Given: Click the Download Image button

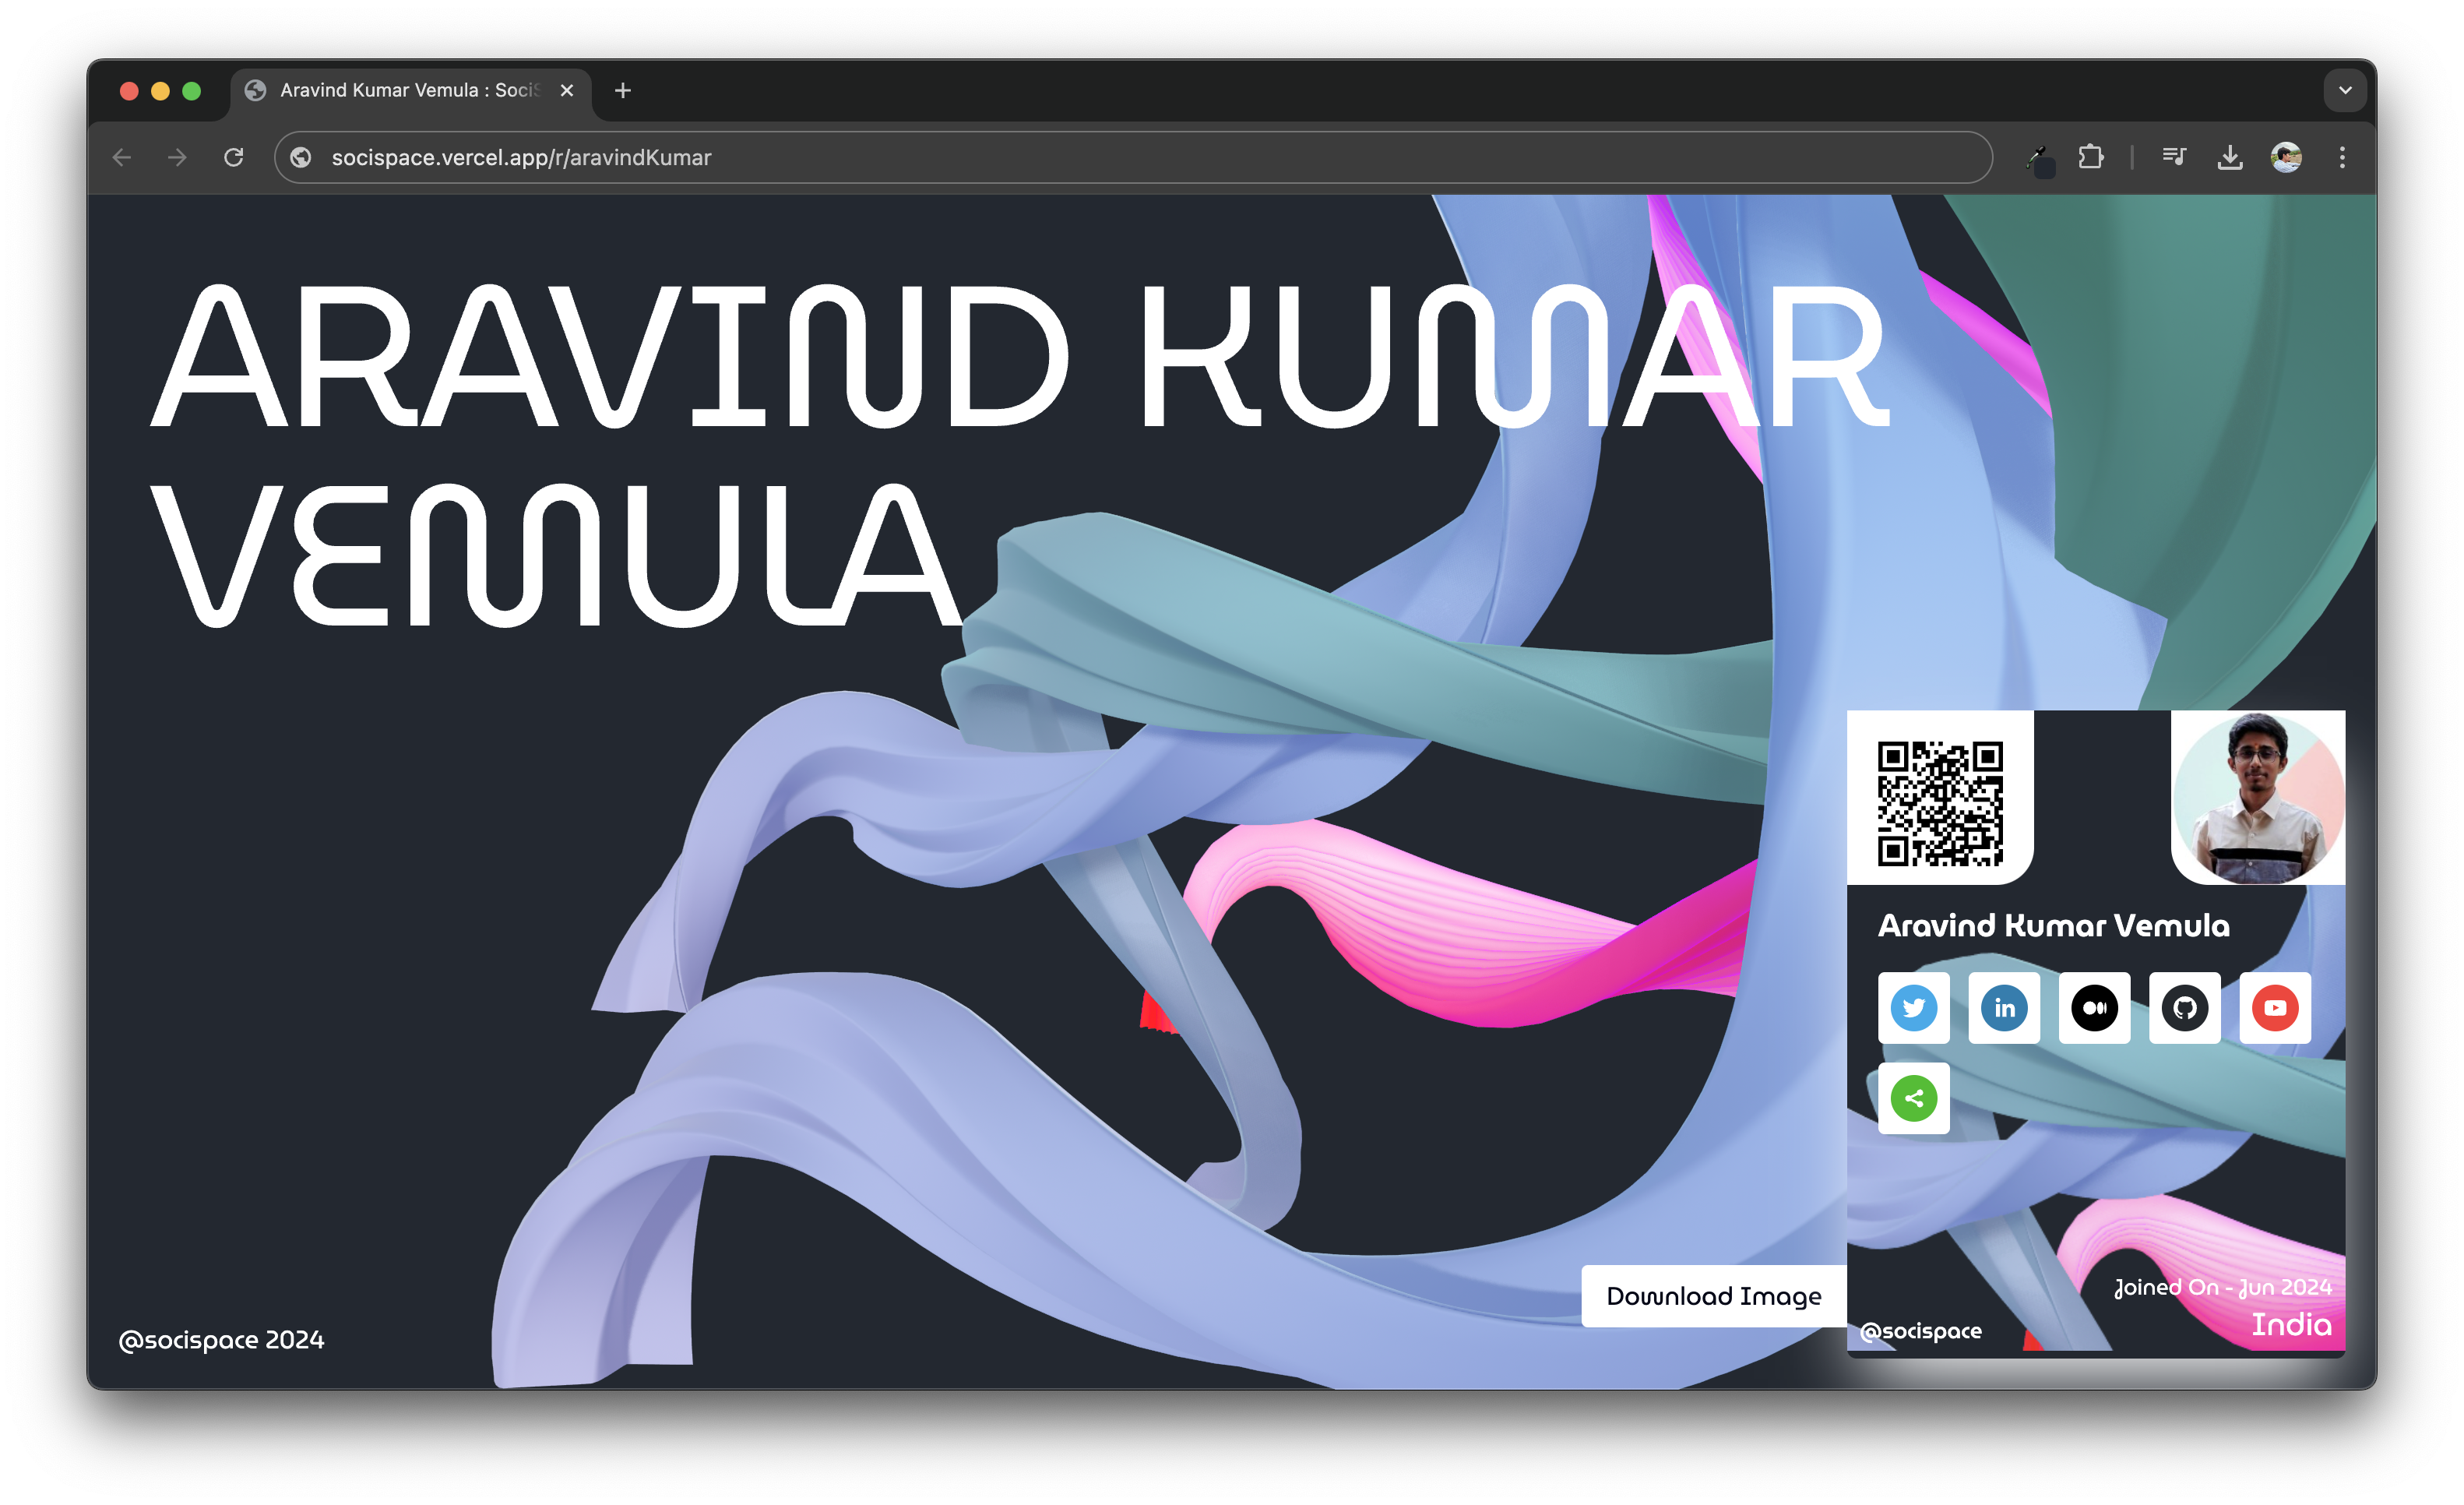Looking at the screenshot, I should pos(1713,1295).
